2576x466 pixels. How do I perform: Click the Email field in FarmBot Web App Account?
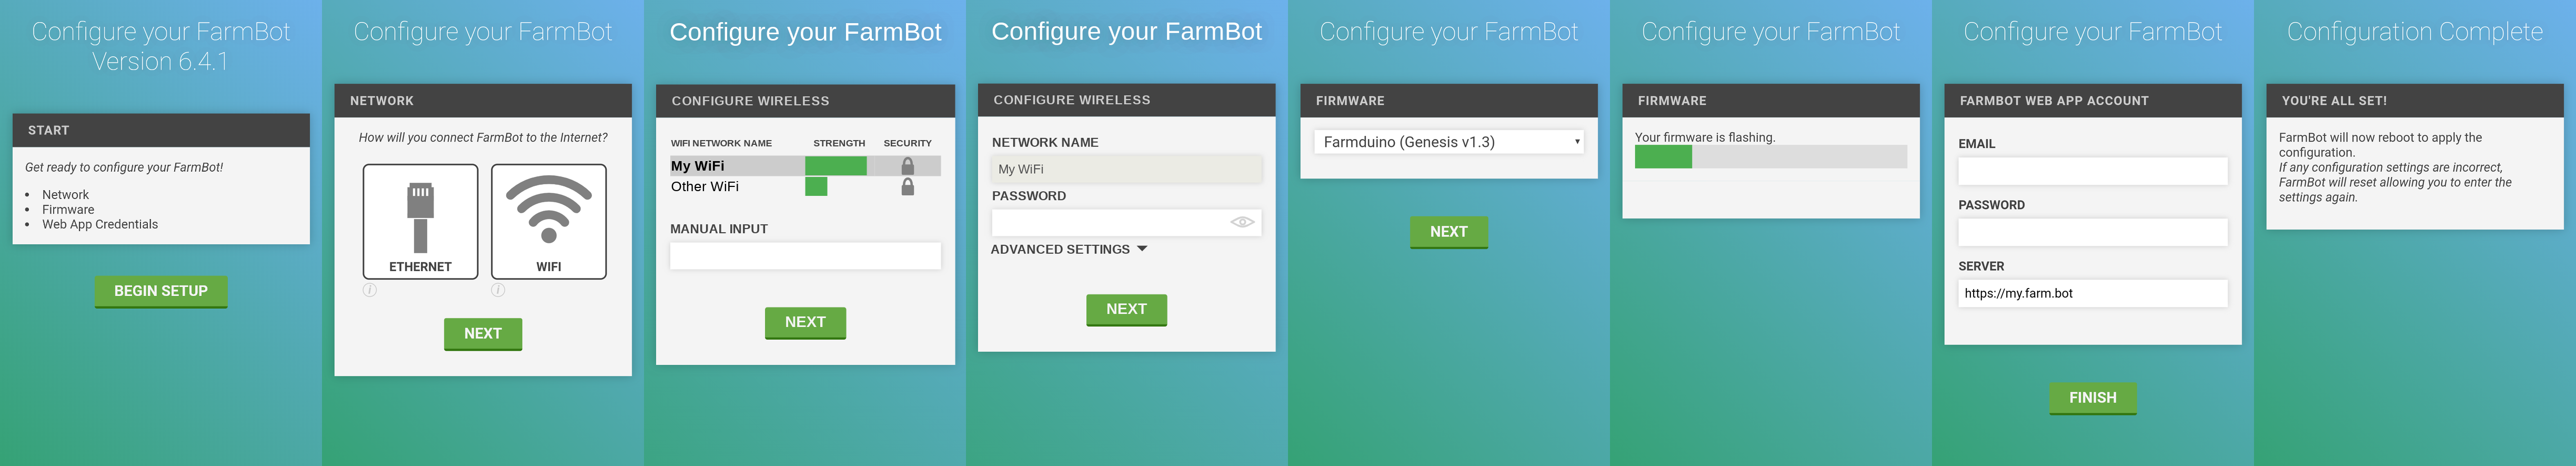2092,171
